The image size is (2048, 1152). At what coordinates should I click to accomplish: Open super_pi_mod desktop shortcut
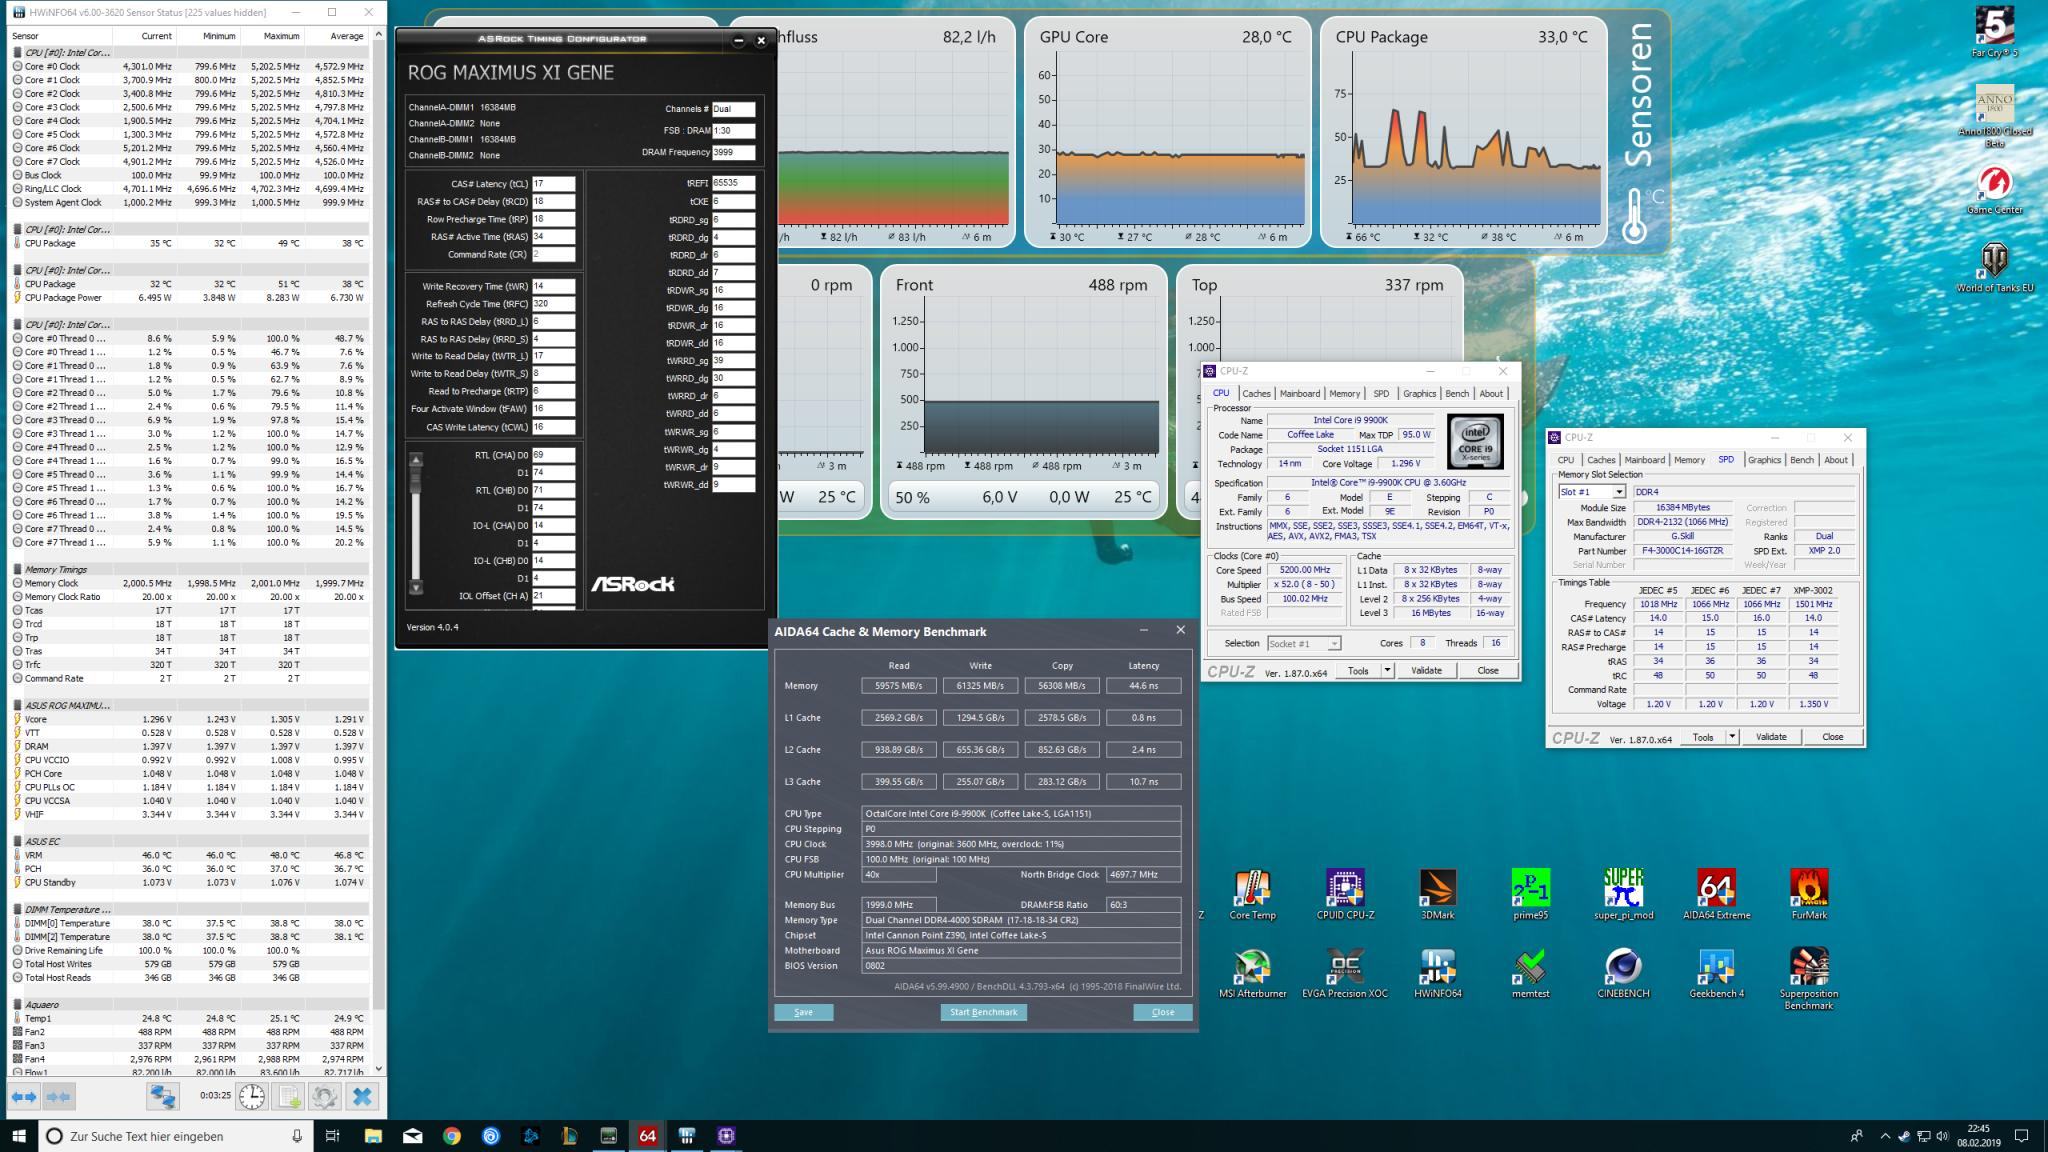[x=1623, y=894]
